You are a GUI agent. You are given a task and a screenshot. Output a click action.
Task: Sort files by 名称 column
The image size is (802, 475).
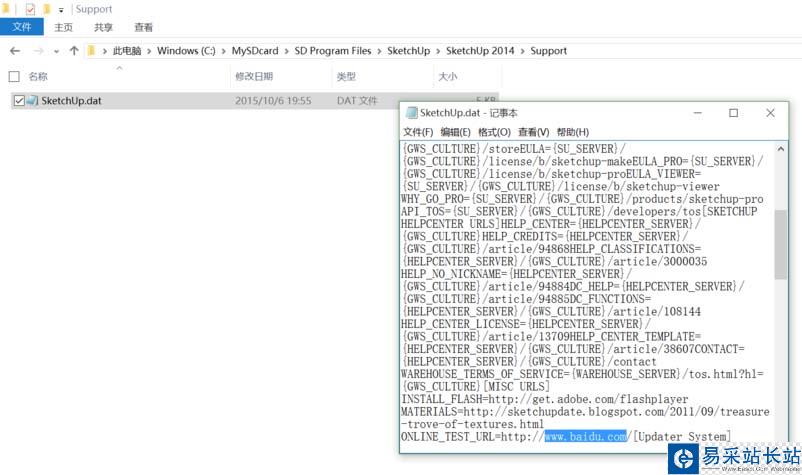coord(38,77)
